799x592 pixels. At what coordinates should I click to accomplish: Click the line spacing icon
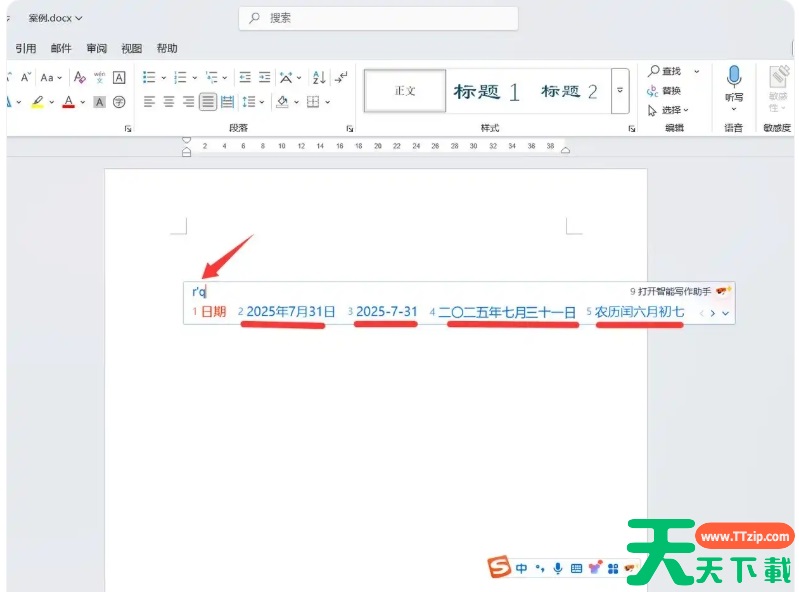tap(249, 102)
